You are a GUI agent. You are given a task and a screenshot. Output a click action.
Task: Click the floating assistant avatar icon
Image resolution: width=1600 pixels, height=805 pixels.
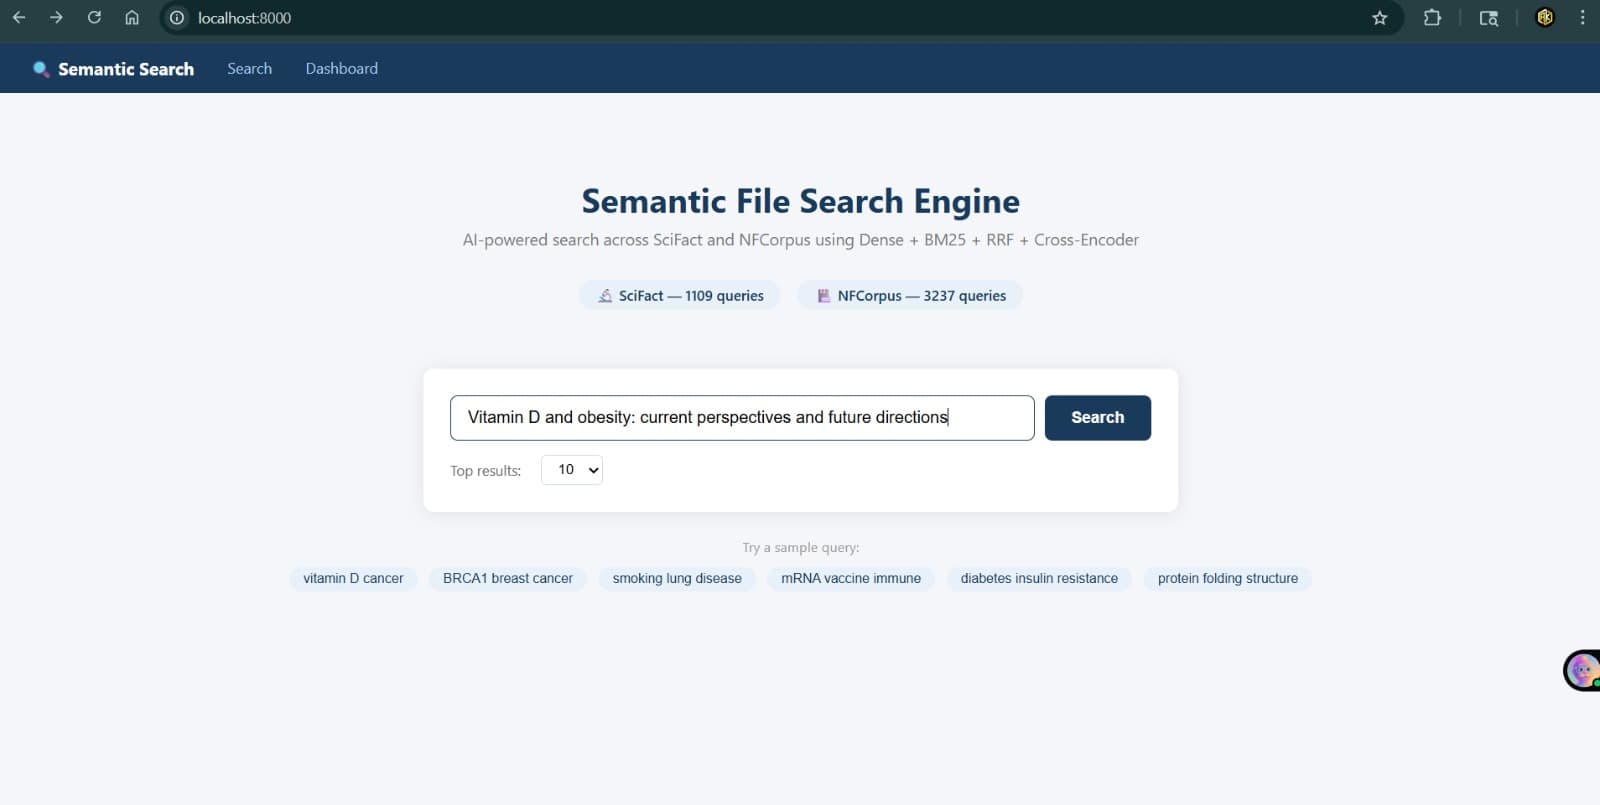1582,670
